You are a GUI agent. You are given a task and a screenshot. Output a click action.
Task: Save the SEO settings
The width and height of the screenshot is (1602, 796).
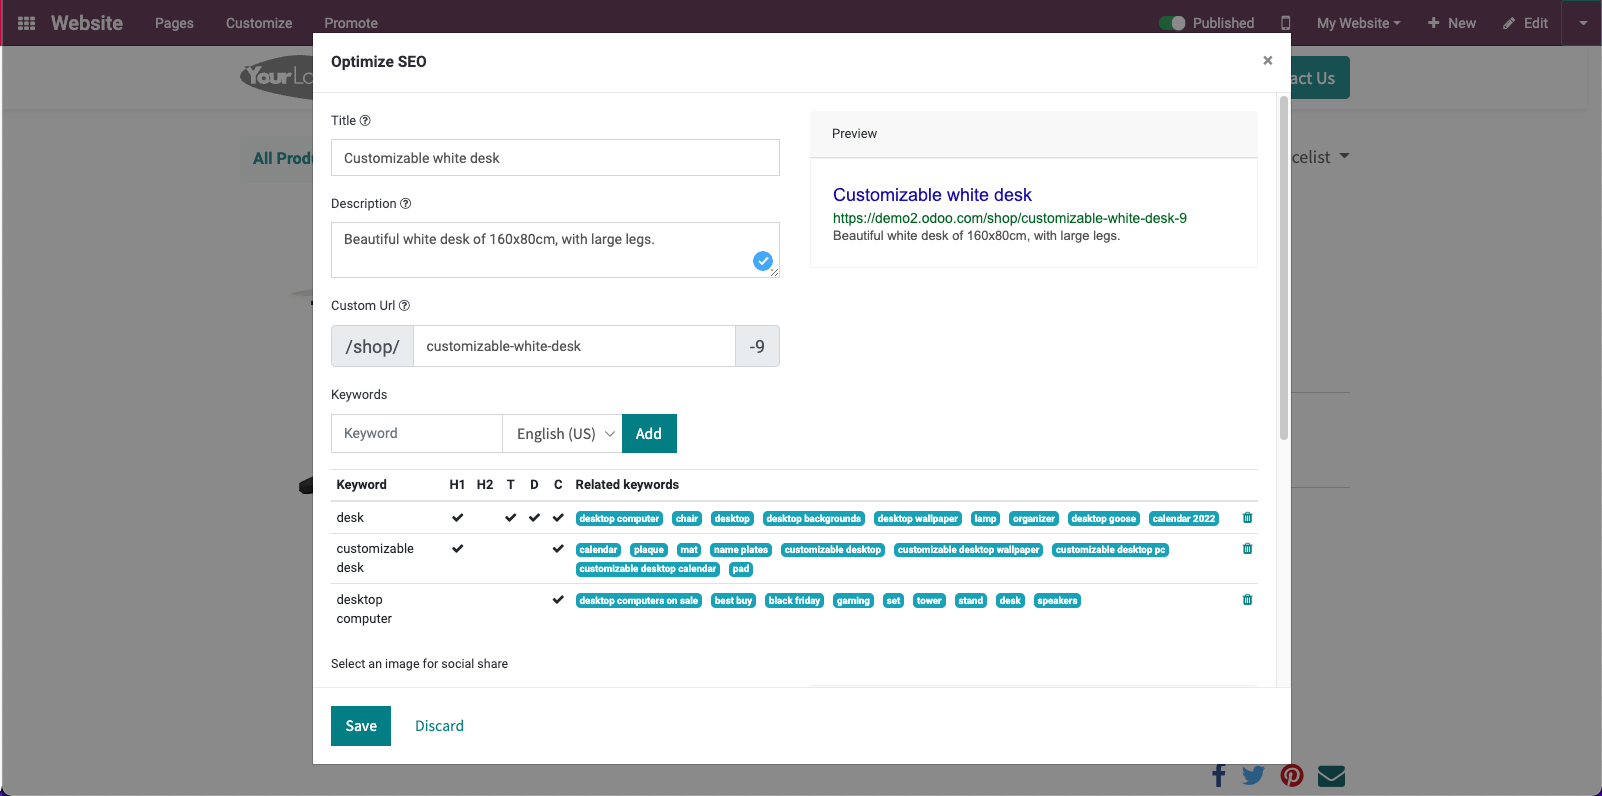361,726
